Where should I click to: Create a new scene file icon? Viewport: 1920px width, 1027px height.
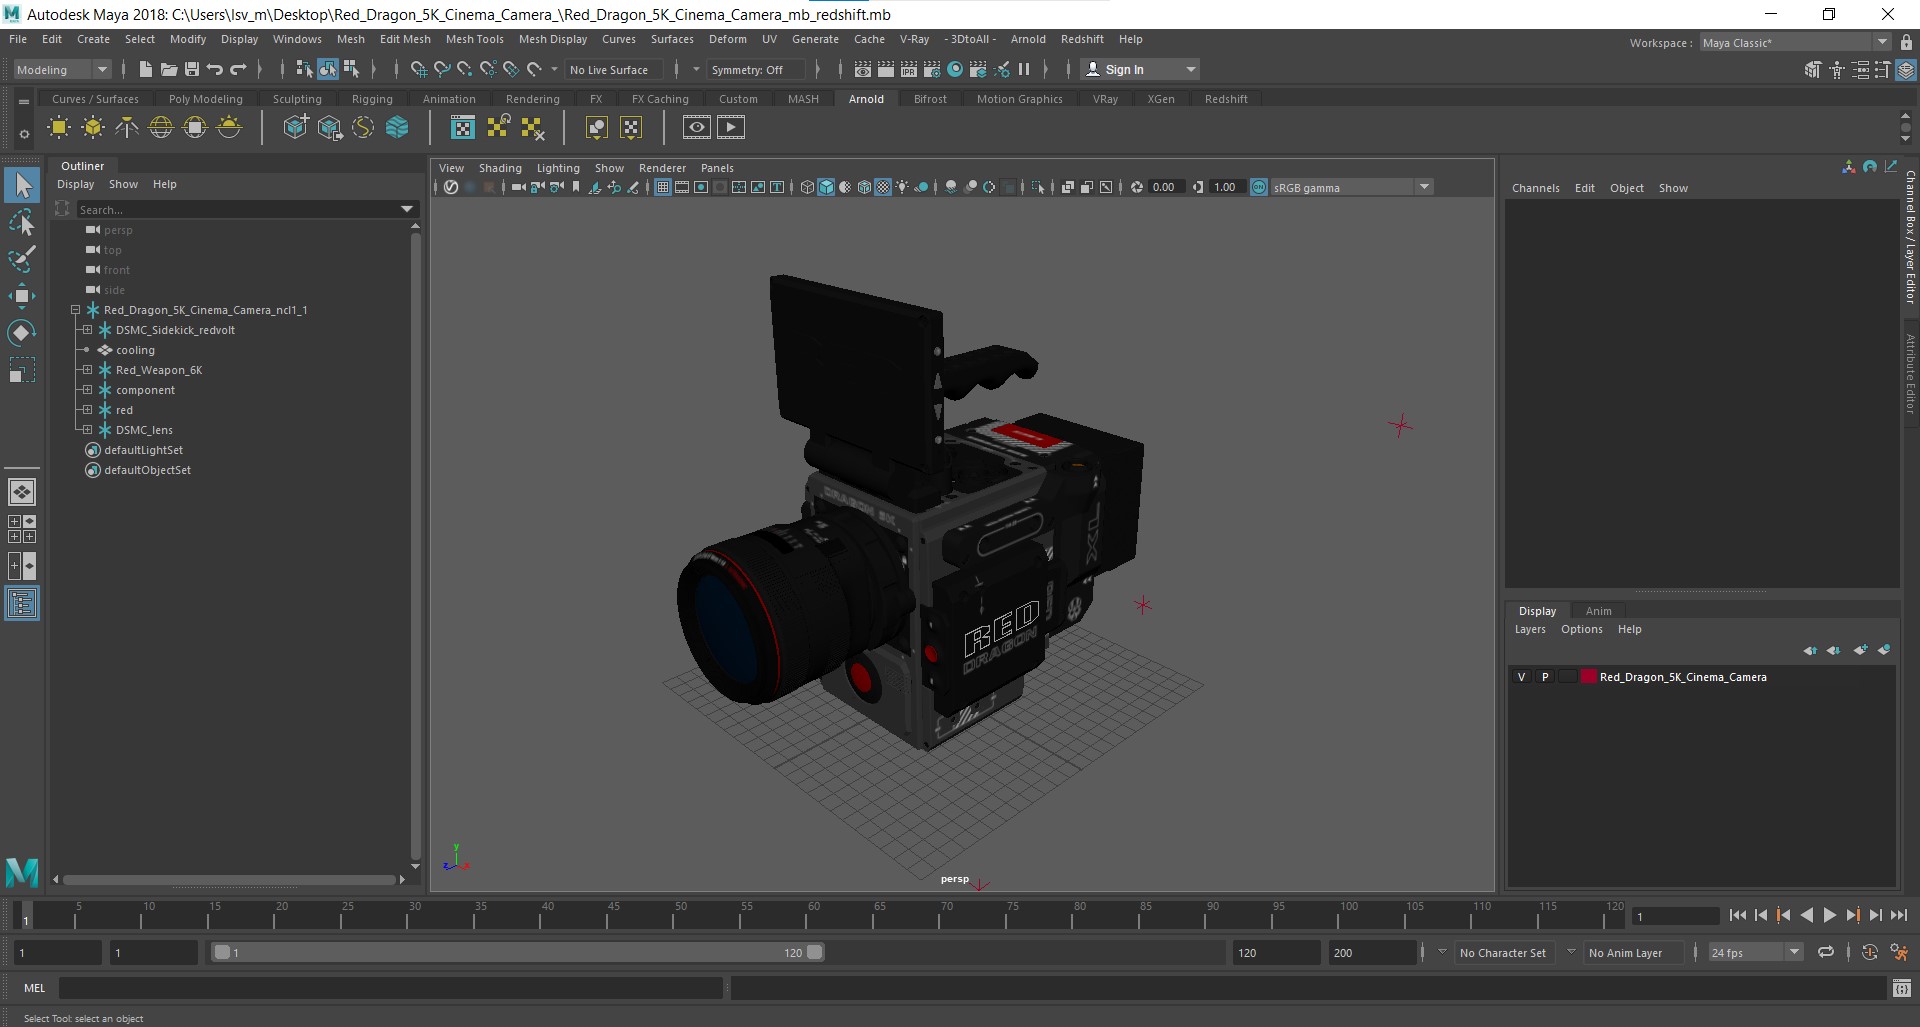(145, 69)
